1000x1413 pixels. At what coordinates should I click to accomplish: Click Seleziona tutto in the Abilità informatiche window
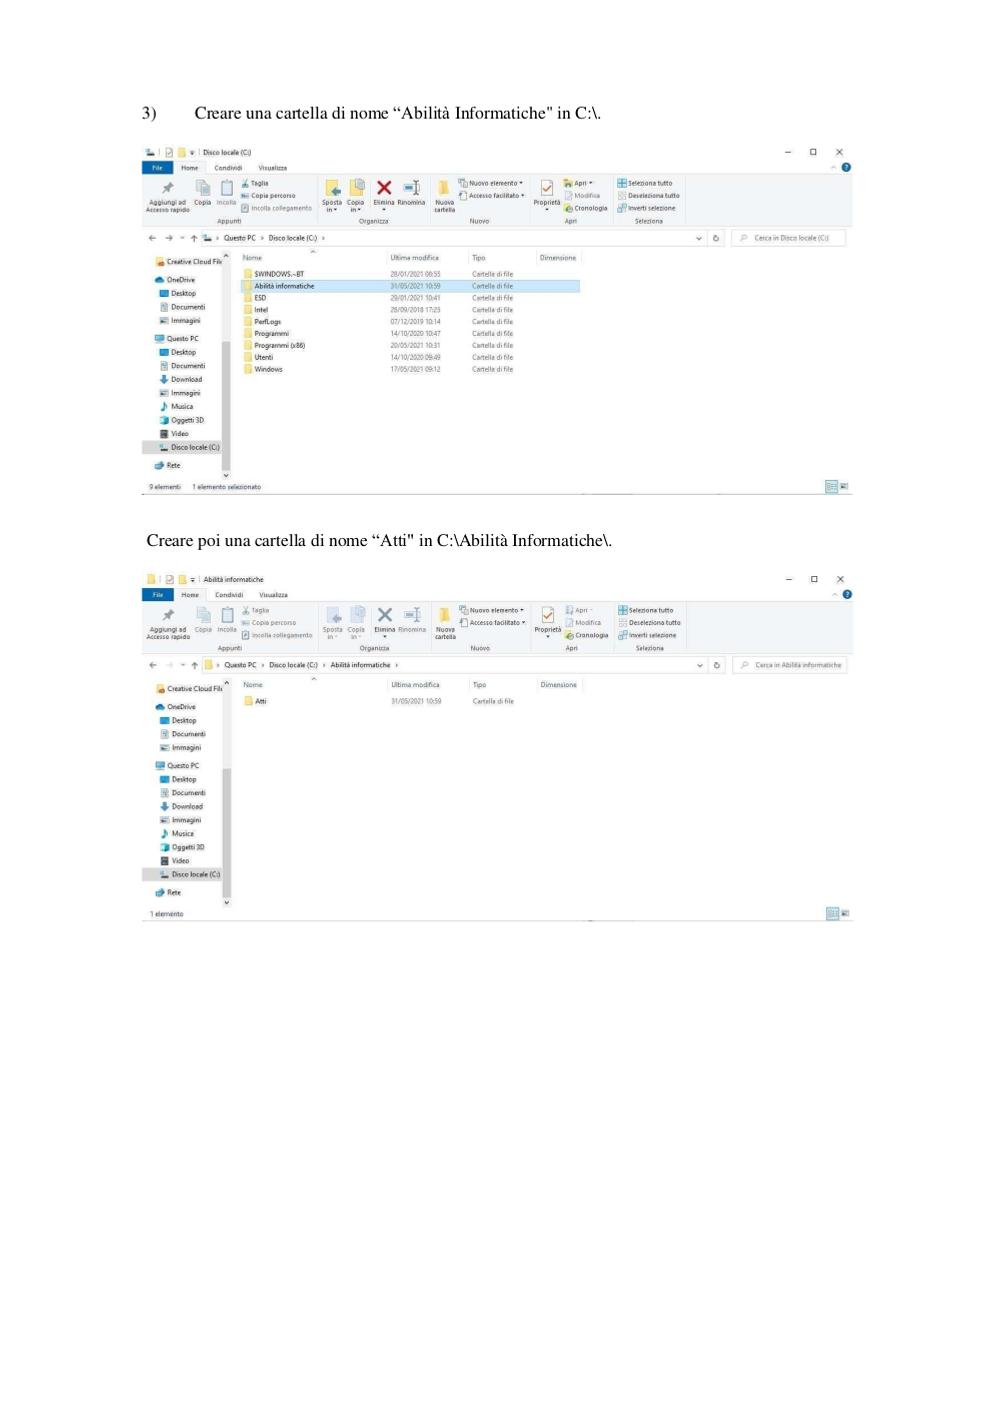pyautogui.click(x=646, y=610)
